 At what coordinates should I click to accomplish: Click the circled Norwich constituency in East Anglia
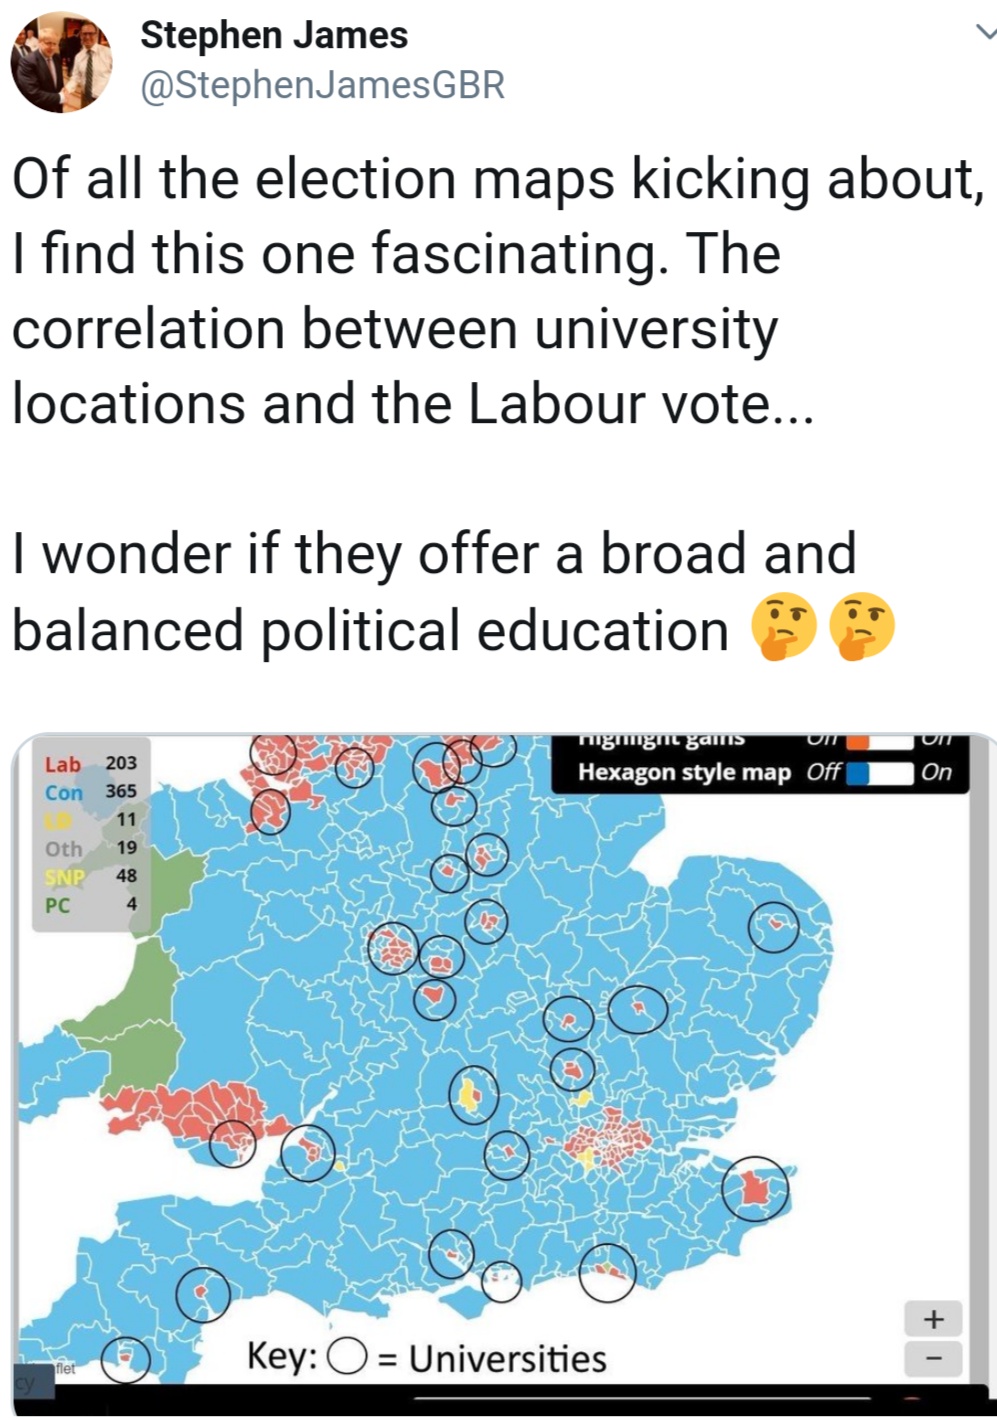(774, 926)
